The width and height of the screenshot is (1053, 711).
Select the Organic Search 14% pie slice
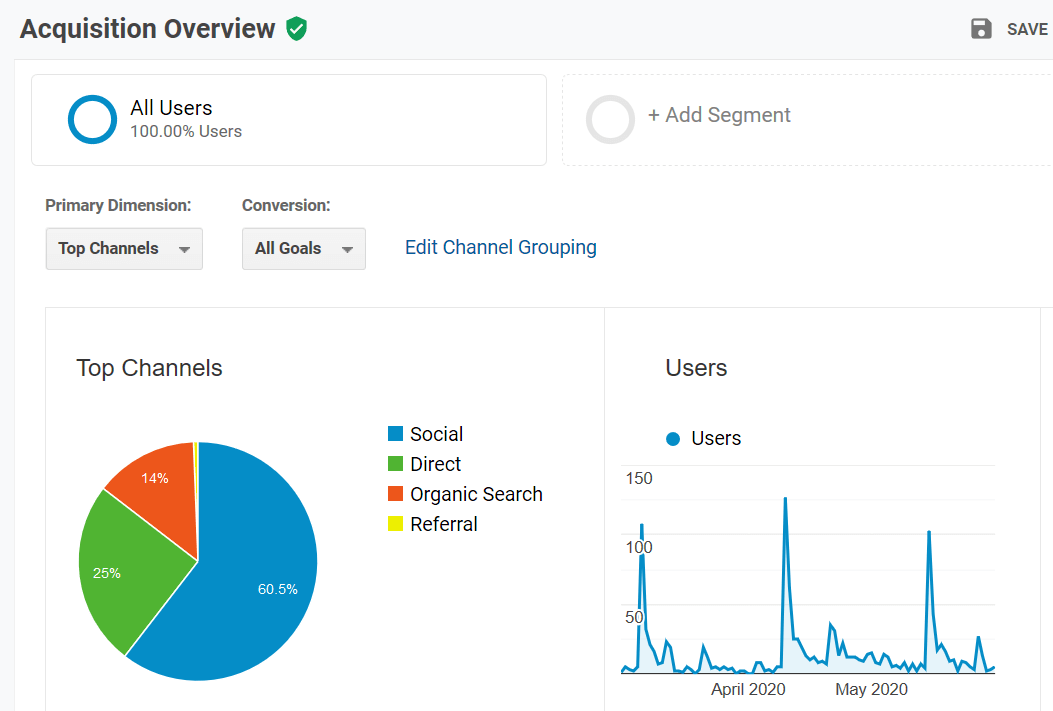point(155,478)
